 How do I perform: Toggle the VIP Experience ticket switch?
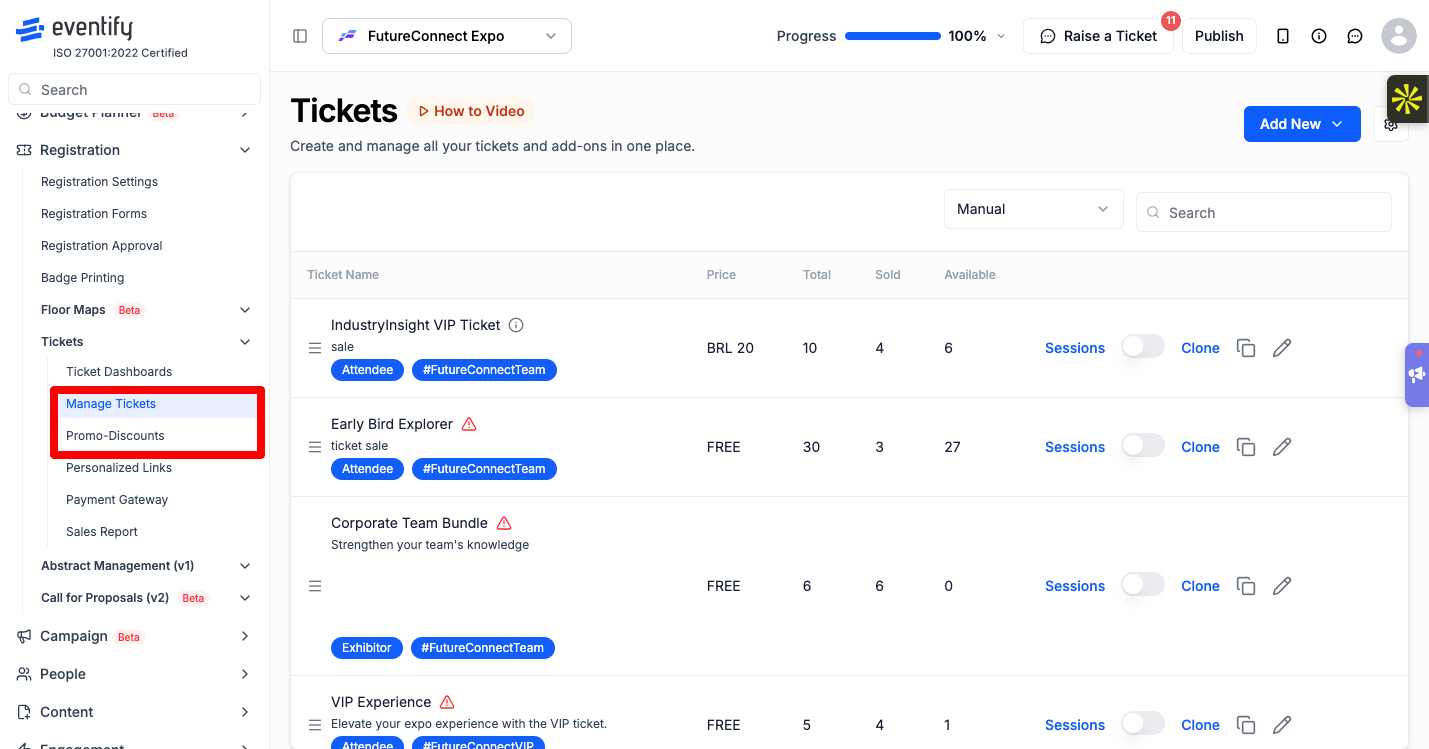[x=1143, y=724]
